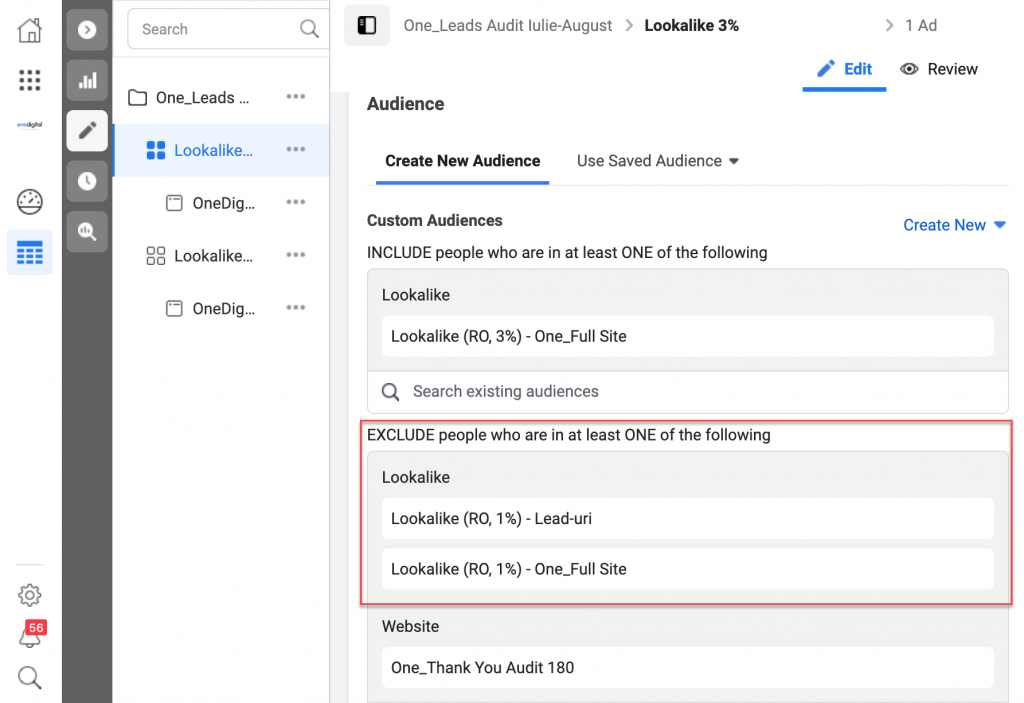Switch to the Review tab
Viewport: 1024px width, 703px height.
tap(938, 68)
